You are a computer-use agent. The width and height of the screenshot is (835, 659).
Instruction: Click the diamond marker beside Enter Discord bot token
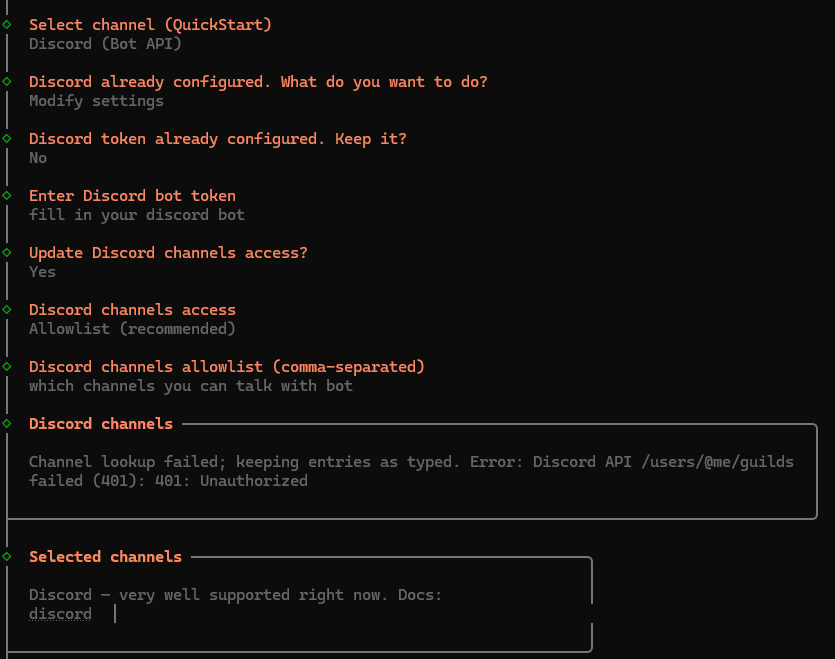pyautogui.click(x=9, y=195)
